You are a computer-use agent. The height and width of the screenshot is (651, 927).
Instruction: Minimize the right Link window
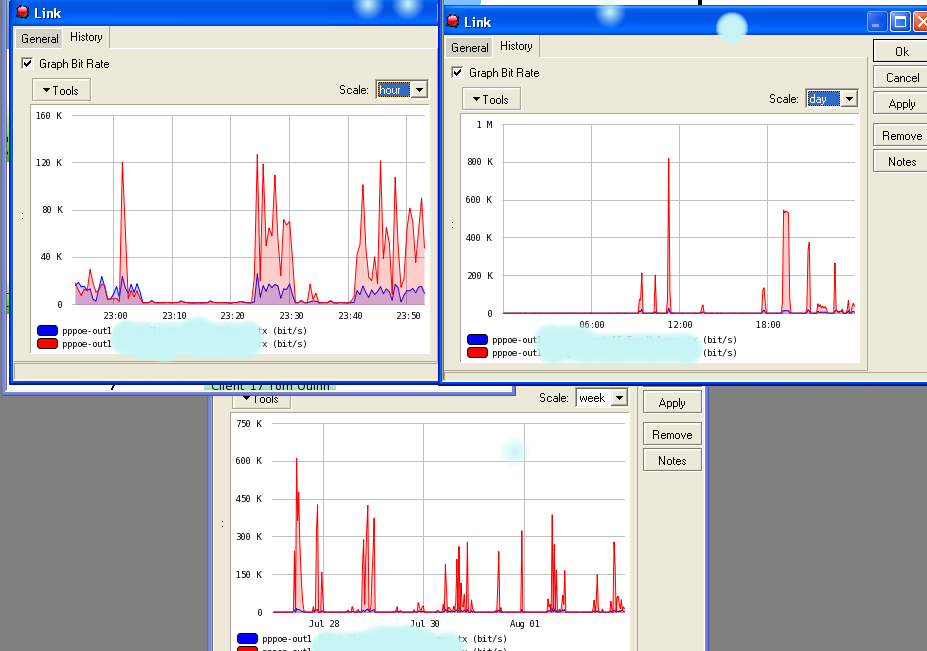(x=877, y=20)
